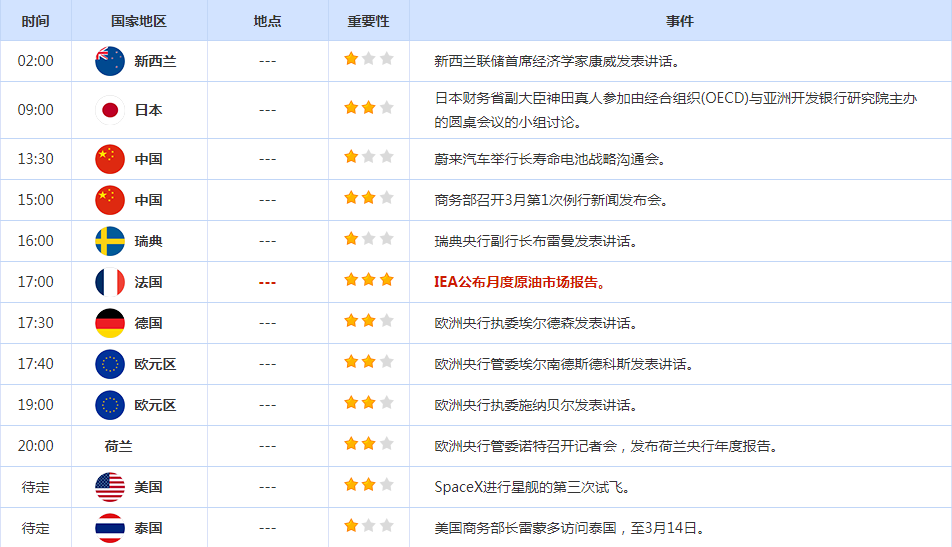Click the 美国 country name
This screenshot has height=547, width=952.
[x=148, y=487]
